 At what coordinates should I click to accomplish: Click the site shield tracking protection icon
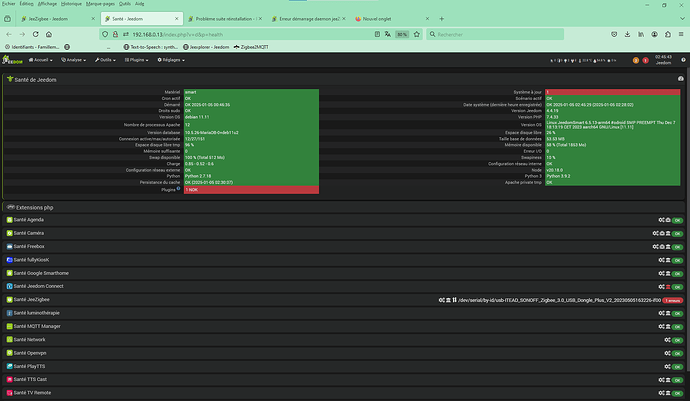(x=105, y=34)
